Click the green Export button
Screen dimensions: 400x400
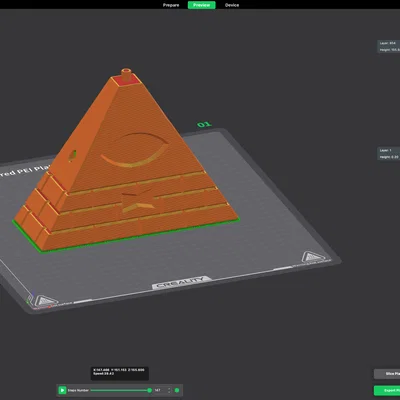(x=387, y=390)
